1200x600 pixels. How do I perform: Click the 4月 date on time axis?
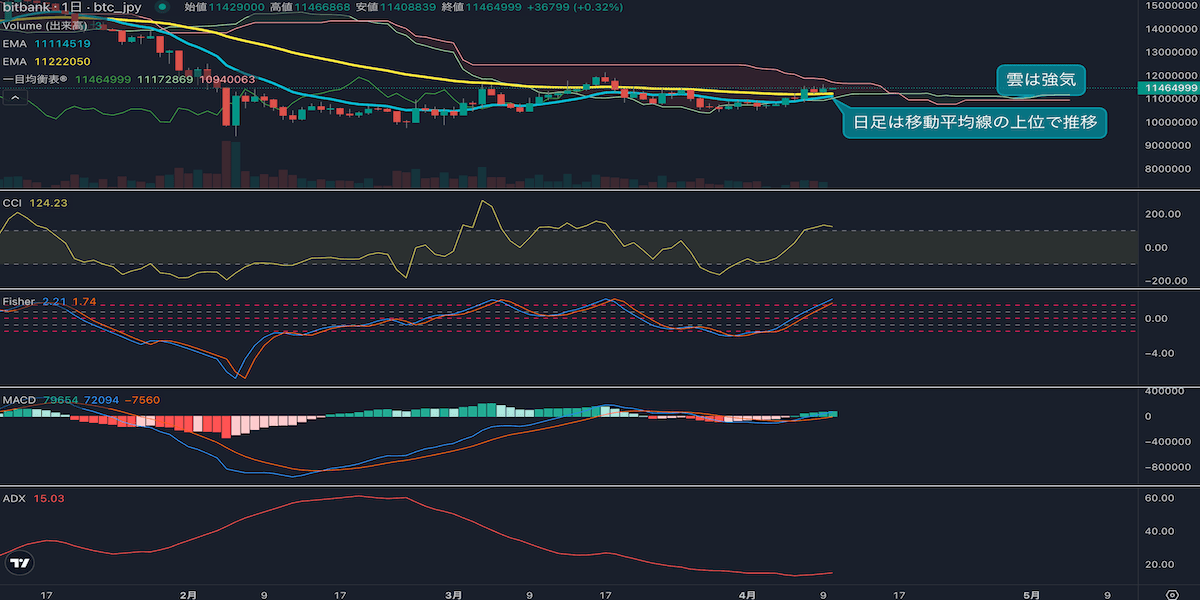coord(746,594)
